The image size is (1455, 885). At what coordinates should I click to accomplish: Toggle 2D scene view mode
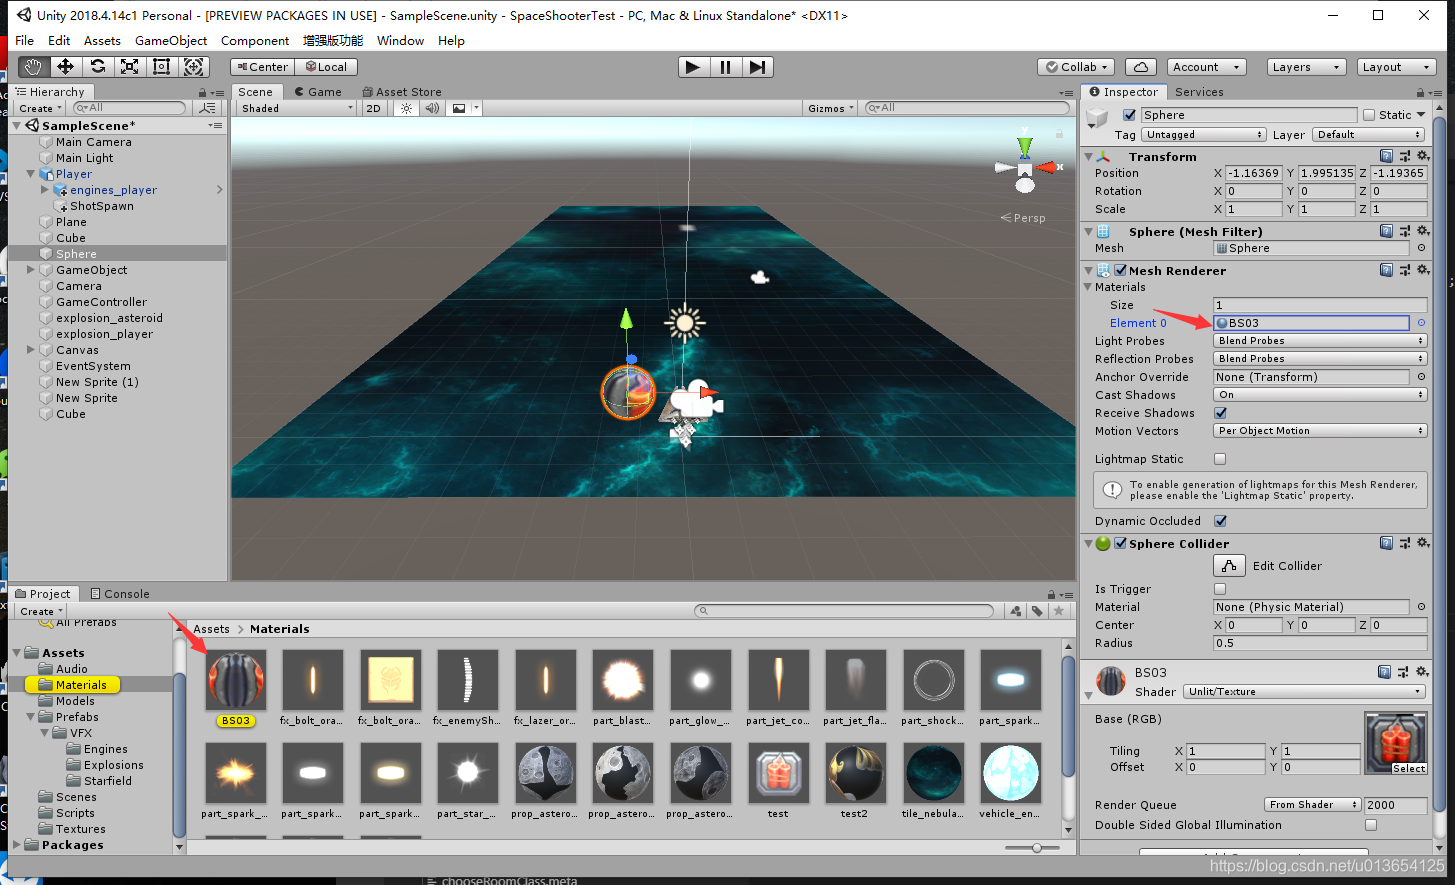373,108
